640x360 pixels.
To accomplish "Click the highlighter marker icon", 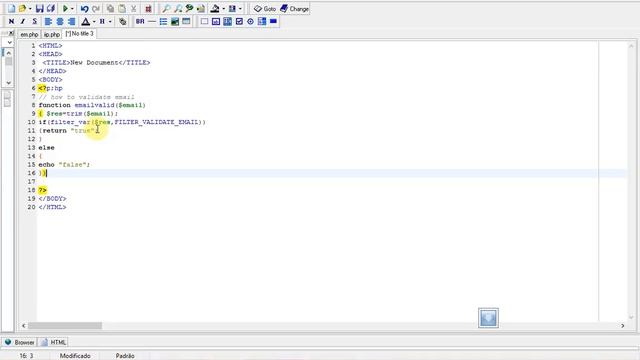I will click(215, 9).
